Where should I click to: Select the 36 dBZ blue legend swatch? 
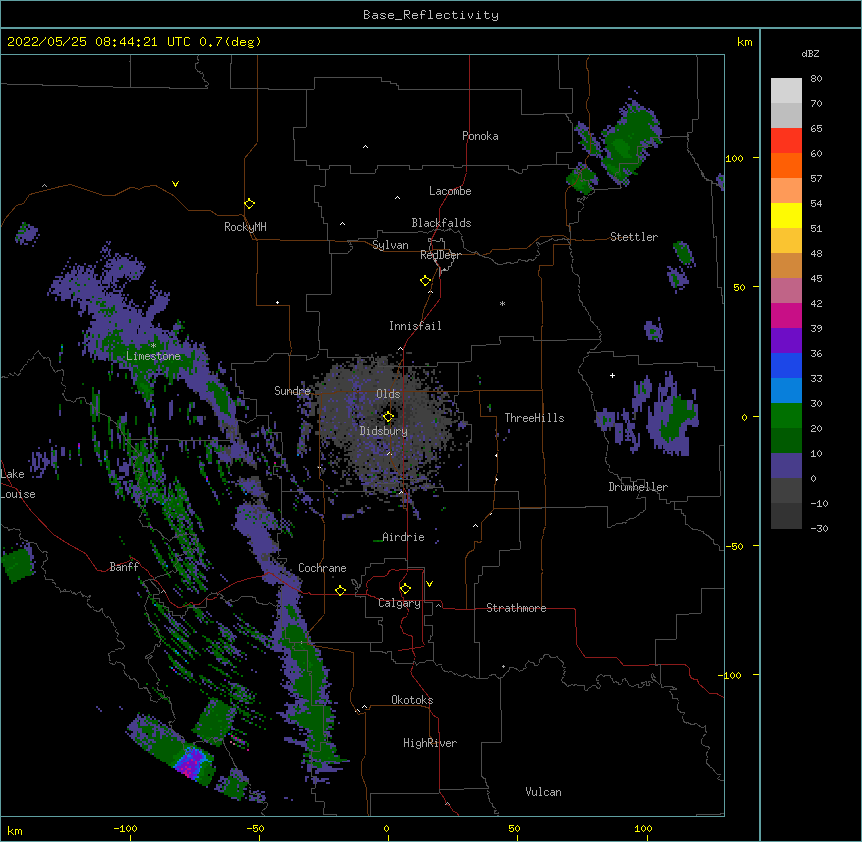click(x=786, y=365)
